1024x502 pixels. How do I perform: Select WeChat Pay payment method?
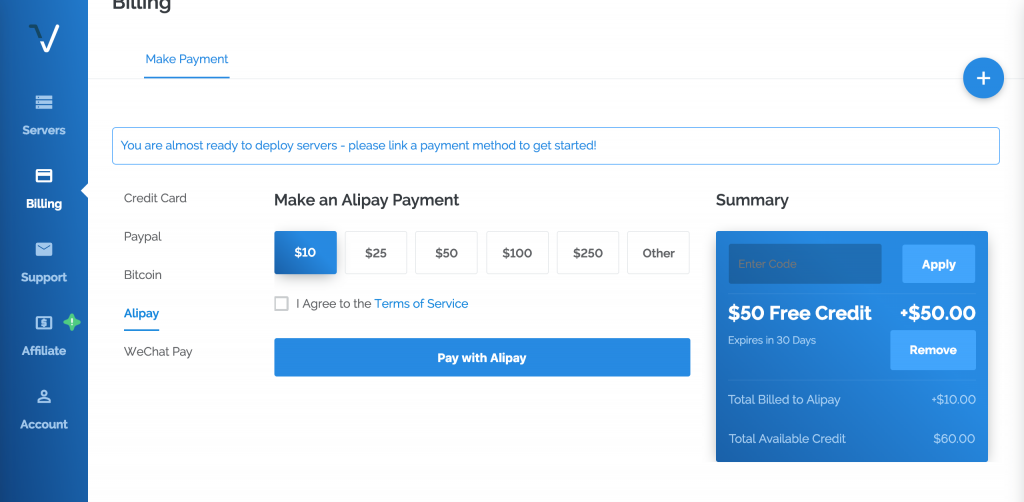pos(158,351)
